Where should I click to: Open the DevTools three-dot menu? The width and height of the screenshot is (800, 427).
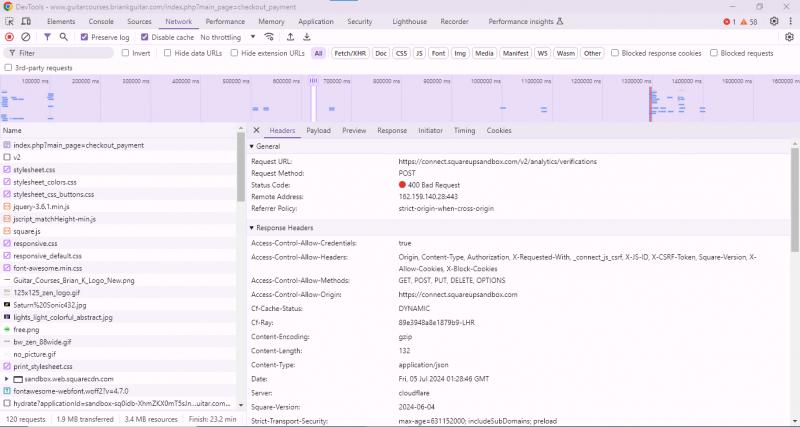790,21
